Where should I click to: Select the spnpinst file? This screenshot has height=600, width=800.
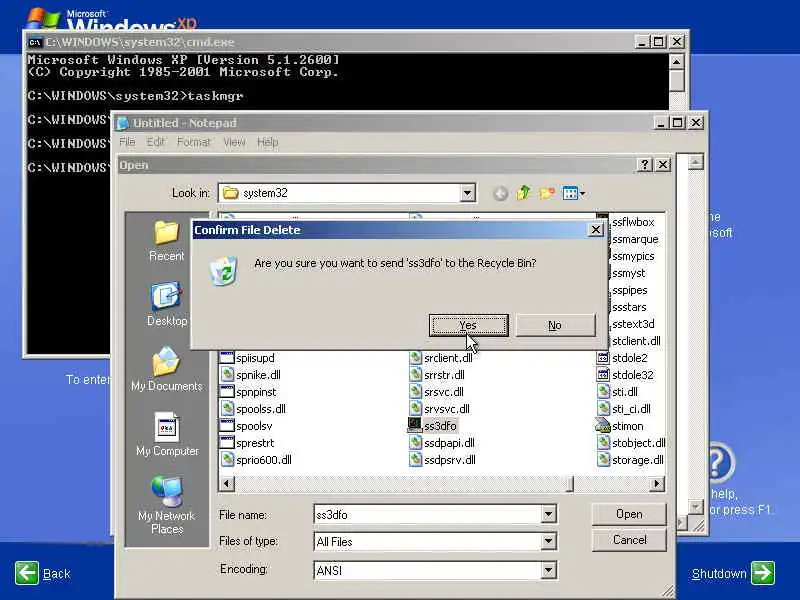[248, 392]
